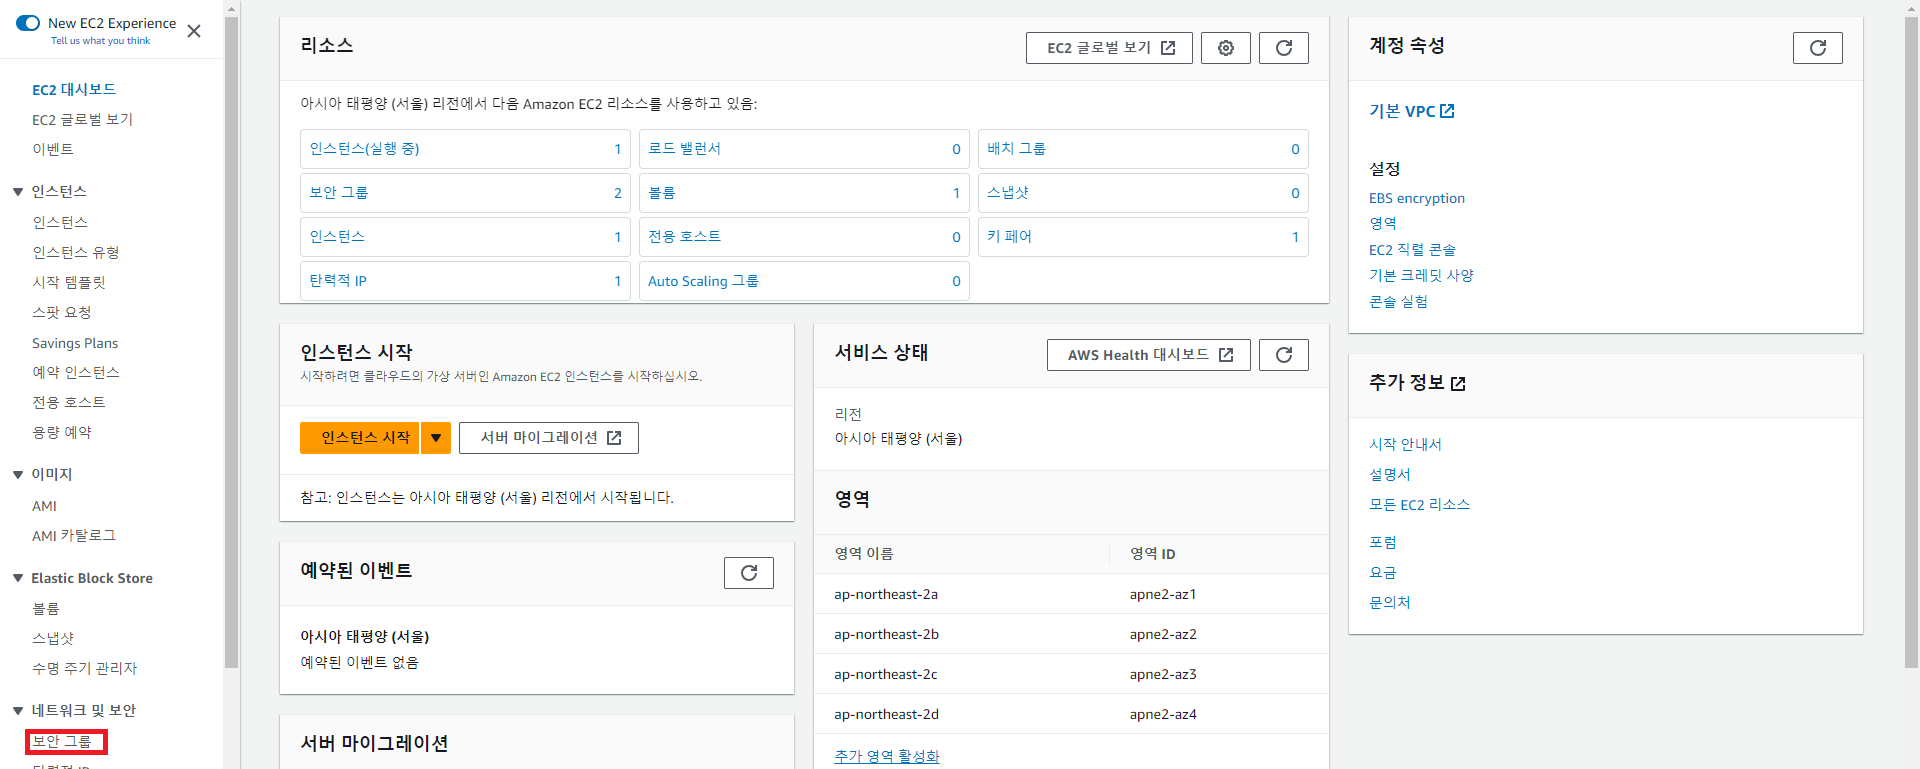
Task: Open Auto Scaling 그룹 resource card
Action: click(x=804, y=281)
